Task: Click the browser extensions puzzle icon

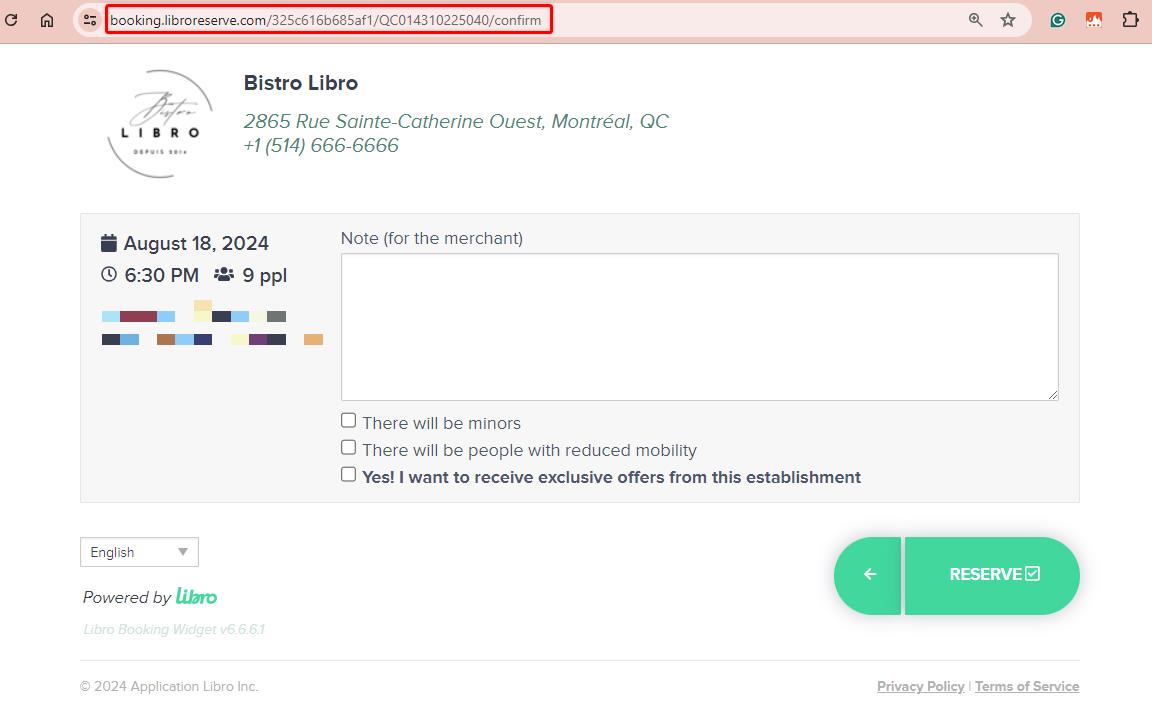Action: coord(1129,18)
